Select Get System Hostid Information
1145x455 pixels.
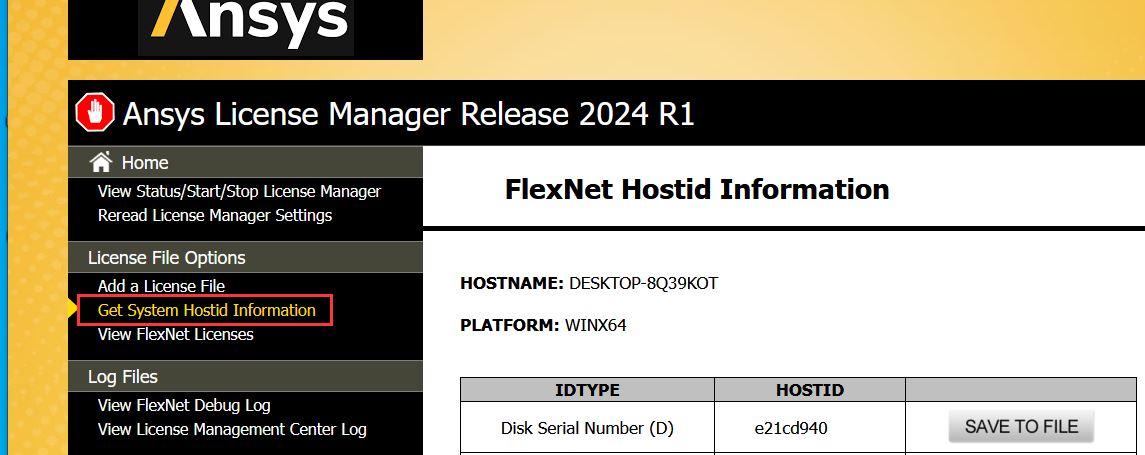coord(206,310)
